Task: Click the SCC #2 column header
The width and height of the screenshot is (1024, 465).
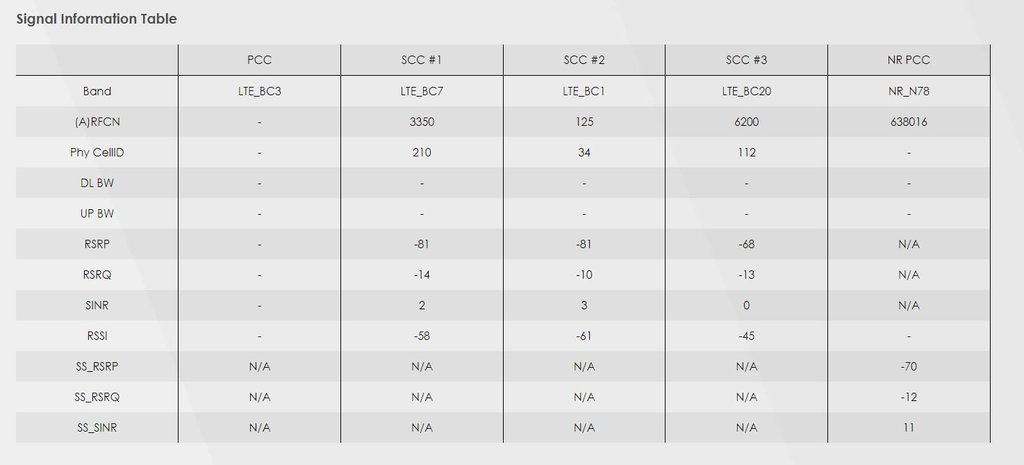Action: coord(583,60)
